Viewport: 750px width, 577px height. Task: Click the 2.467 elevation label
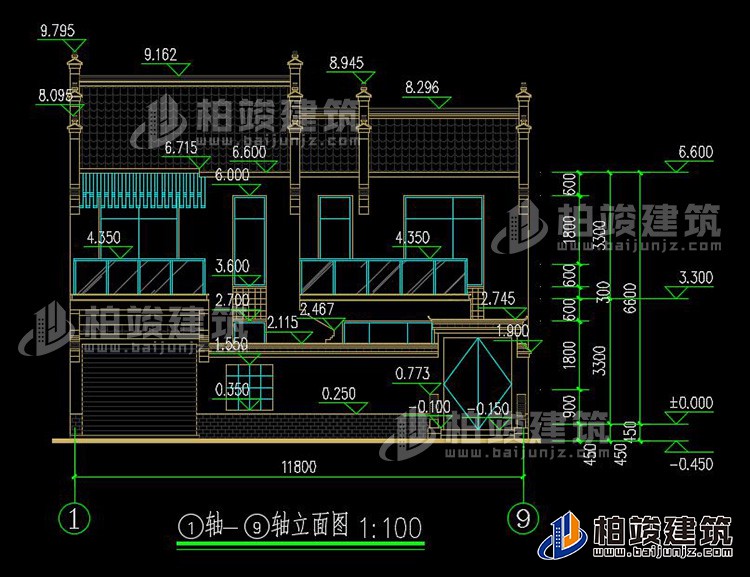tap(316, 309)
